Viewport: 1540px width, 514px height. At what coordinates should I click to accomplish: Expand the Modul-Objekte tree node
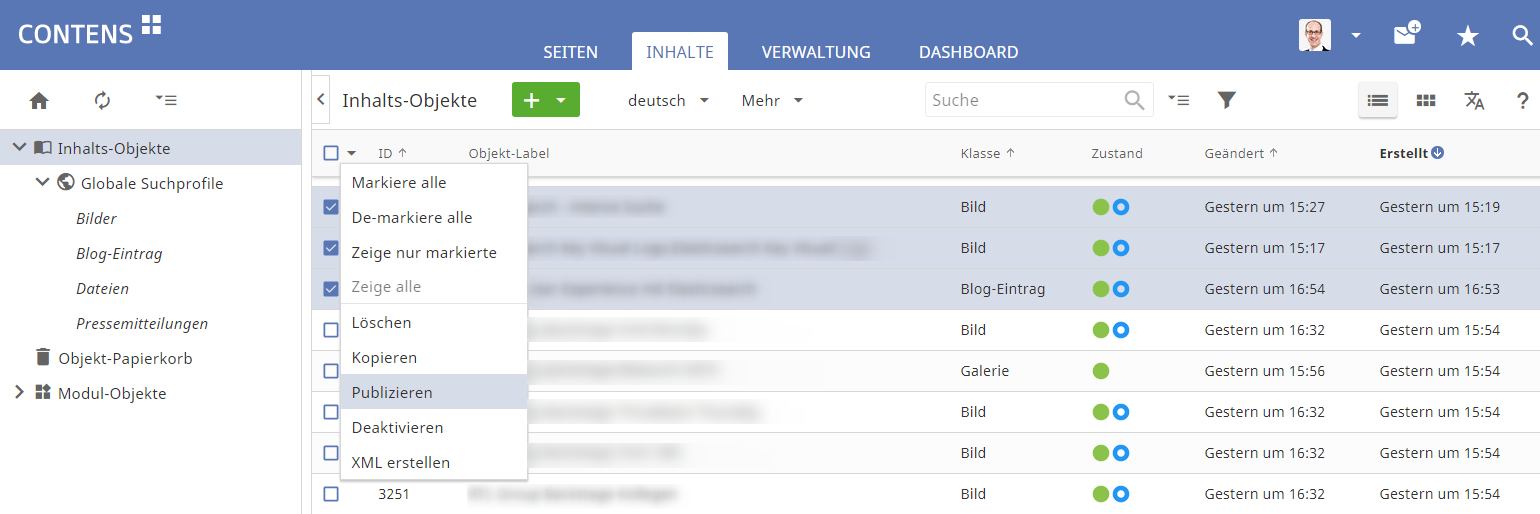pos(19,393)
